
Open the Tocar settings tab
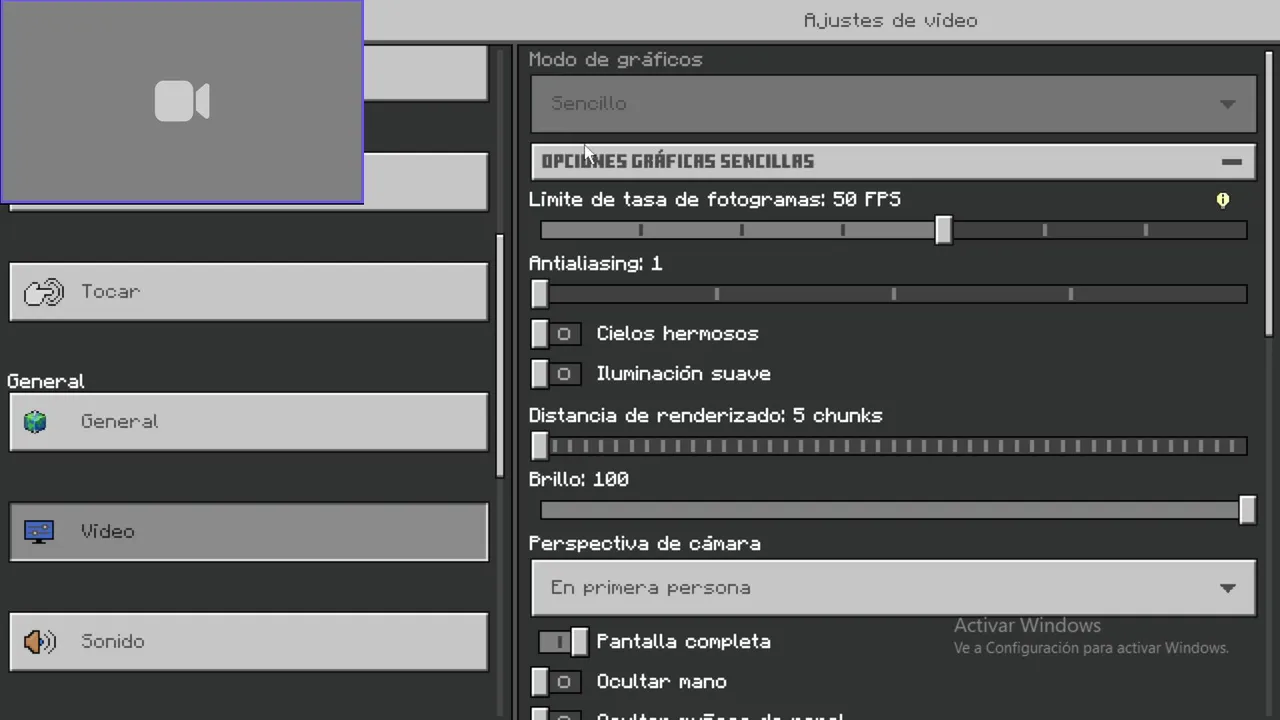pos(249,292)
